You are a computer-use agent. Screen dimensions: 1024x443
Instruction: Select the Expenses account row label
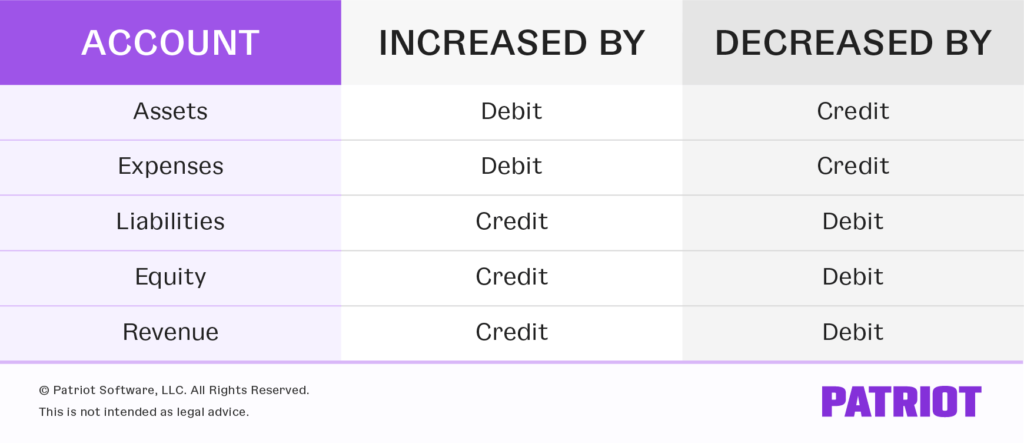tap(170, 166)
